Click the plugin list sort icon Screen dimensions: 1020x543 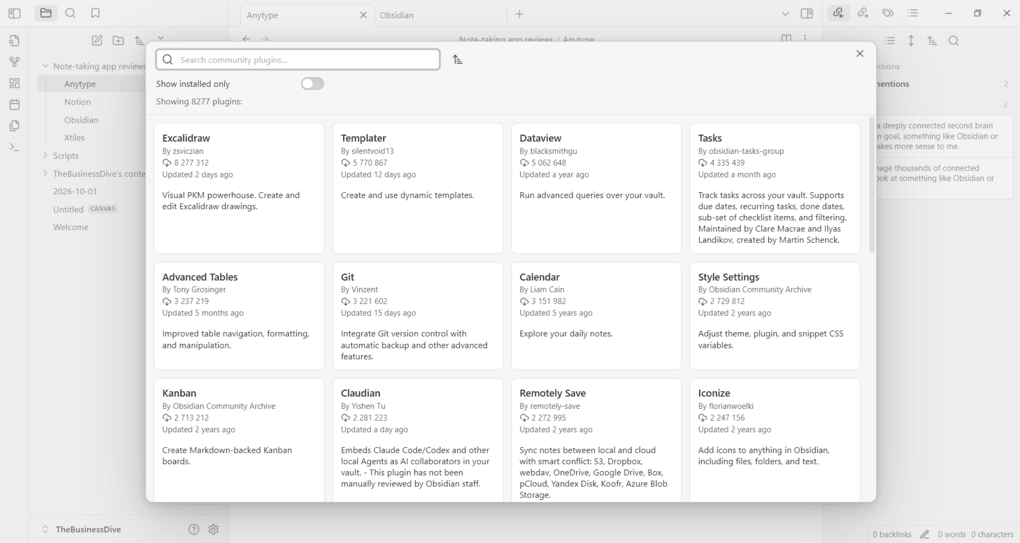tap(458, 59)
